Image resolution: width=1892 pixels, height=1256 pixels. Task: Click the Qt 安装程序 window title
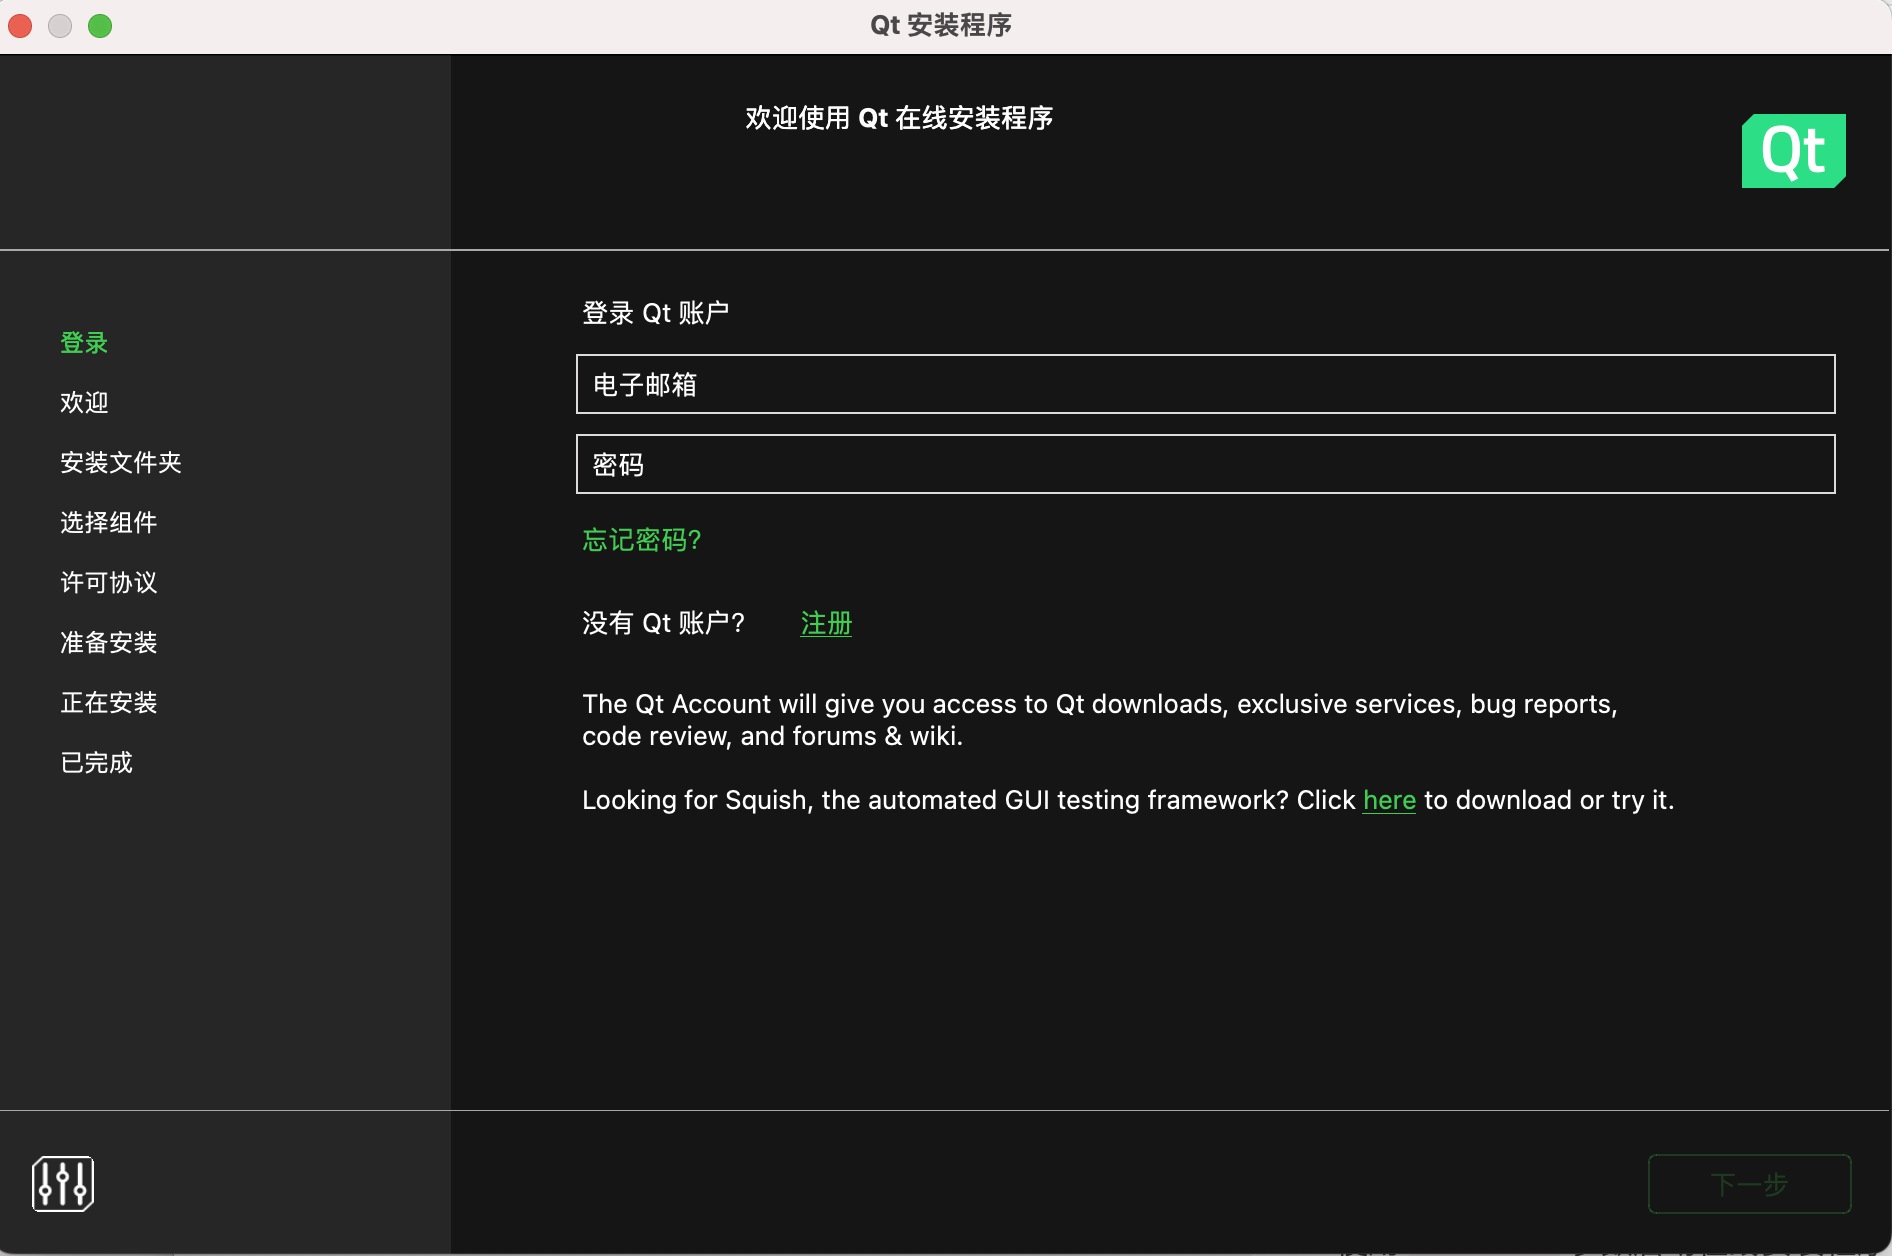tap(941, 25)
